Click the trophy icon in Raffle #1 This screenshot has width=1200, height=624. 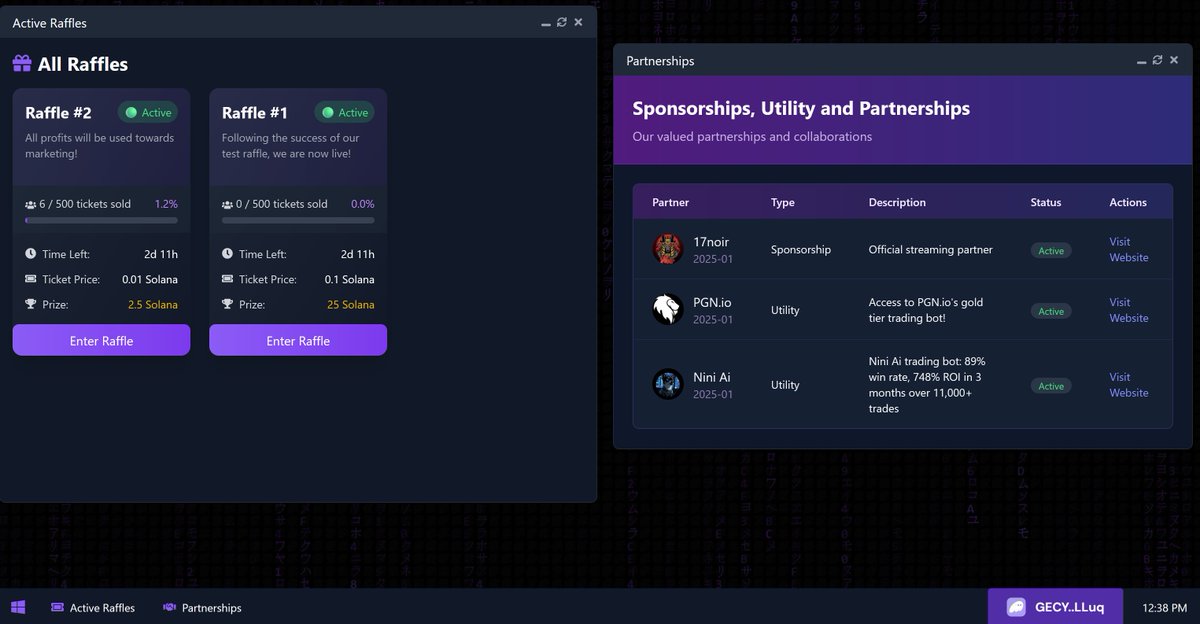pos(228,304)
